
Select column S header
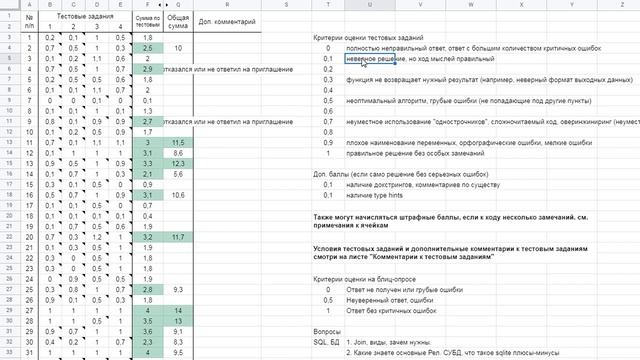tap(286, 5)
